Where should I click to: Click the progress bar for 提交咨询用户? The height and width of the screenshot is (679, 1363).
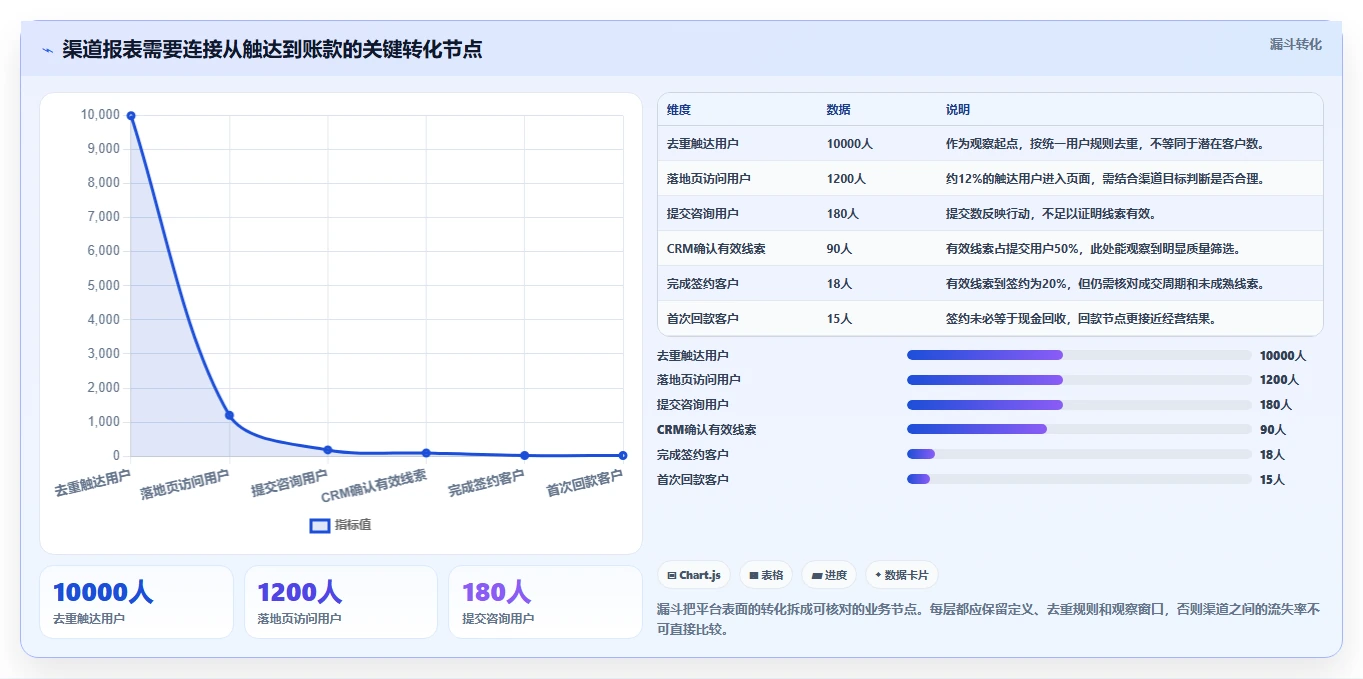(x=1079, y=405)
